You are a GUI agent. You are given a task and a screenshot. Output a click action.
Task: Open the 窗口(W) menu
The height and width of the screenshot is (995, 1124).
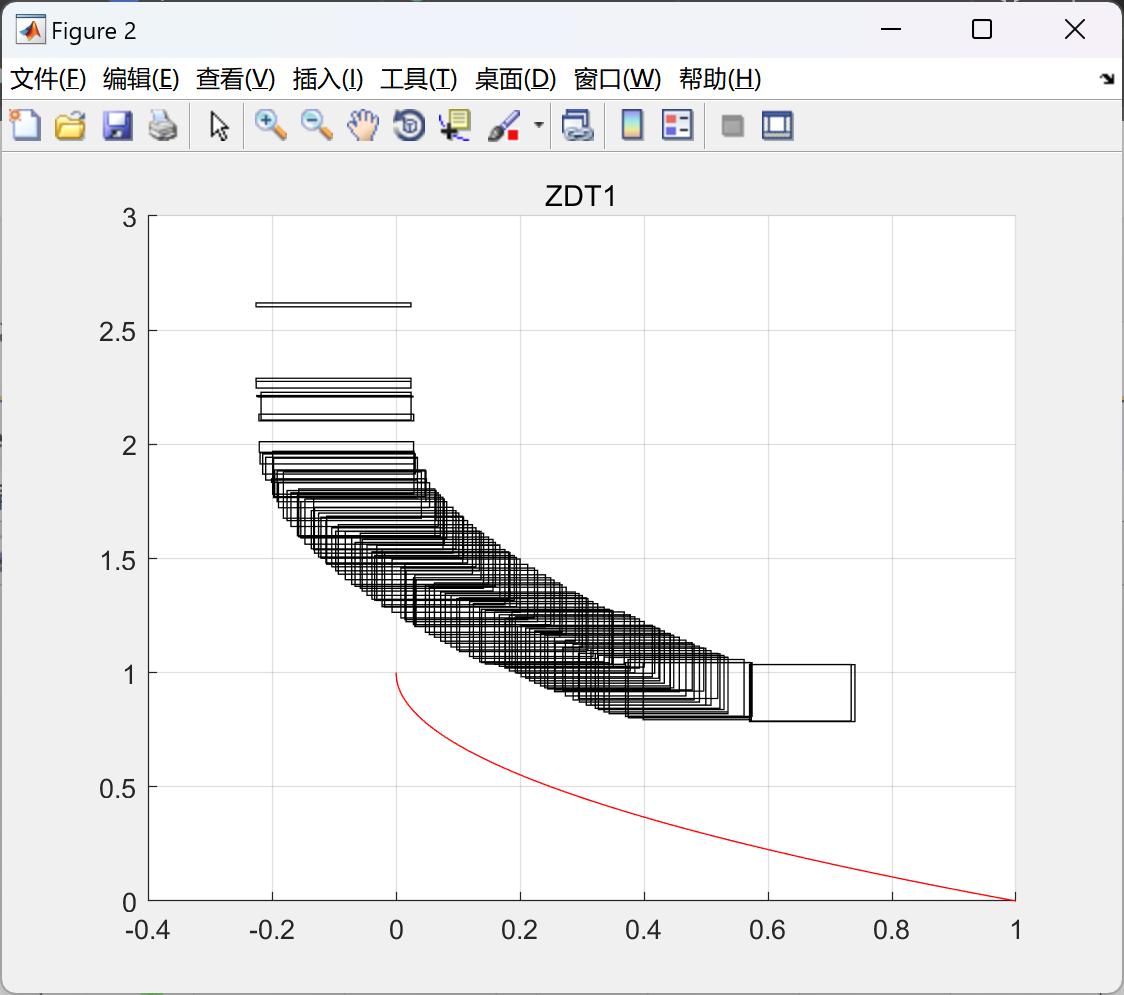pos(617,79)
